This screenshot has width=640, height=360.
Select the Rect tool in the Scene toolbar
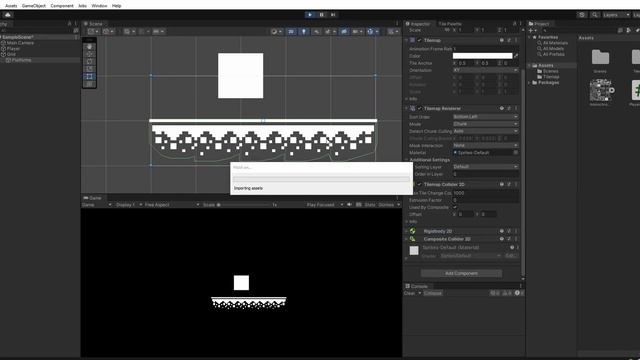click(x=89, y=77)
